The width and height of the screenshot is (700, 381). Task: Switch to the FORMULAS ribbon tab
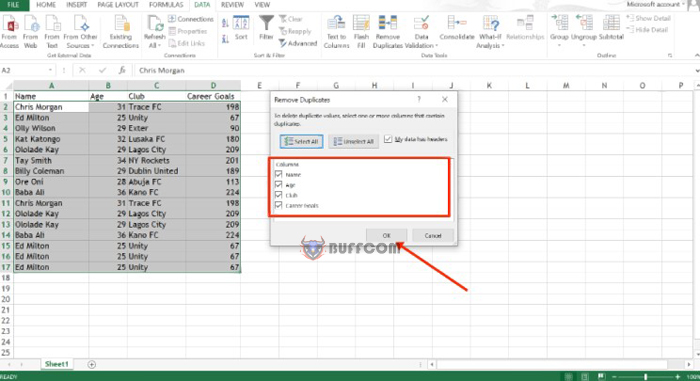pos(166,5)
